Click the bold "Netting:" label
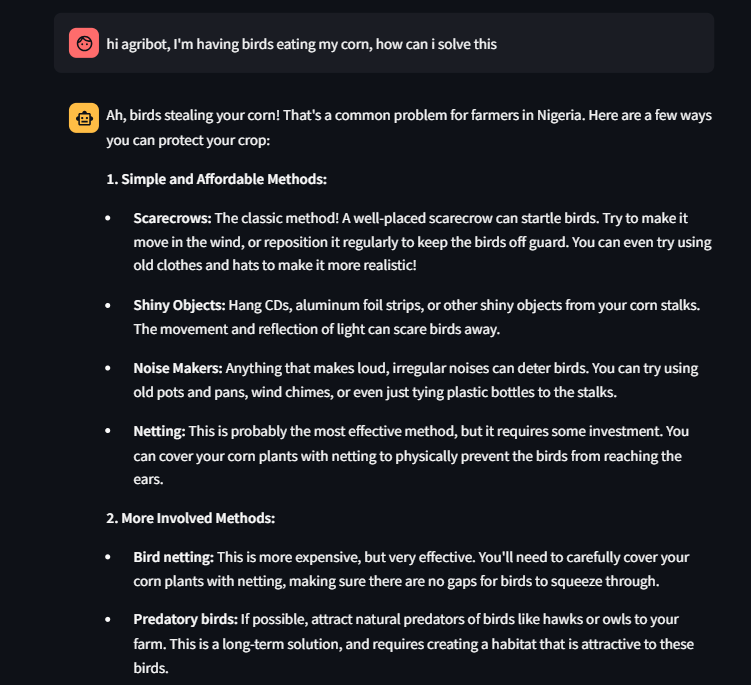The height and width of the screenshot is (685, 751). (x=159, y=431)
